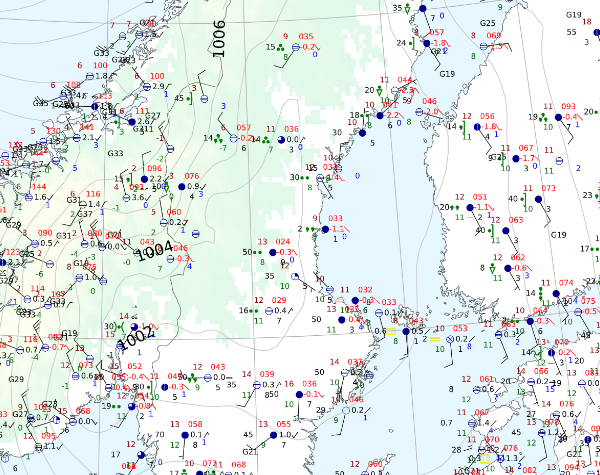Click the pressure tendency value -2.0
The height and width of the screenshot is (475, 600).
point(431,111)
